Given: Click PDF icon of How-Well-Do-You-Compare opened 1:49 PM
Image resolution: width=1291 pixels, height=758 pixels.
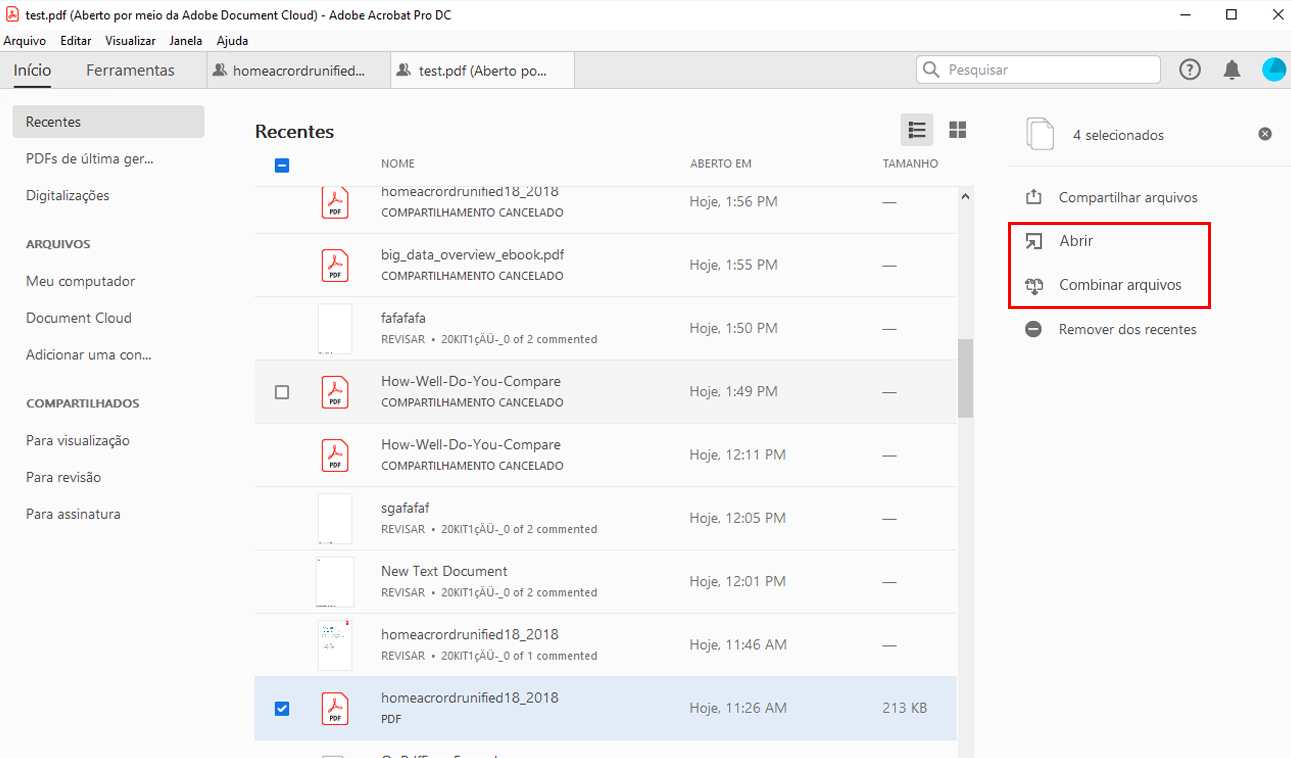Looking at the screenshot, I should pos(335,392).
